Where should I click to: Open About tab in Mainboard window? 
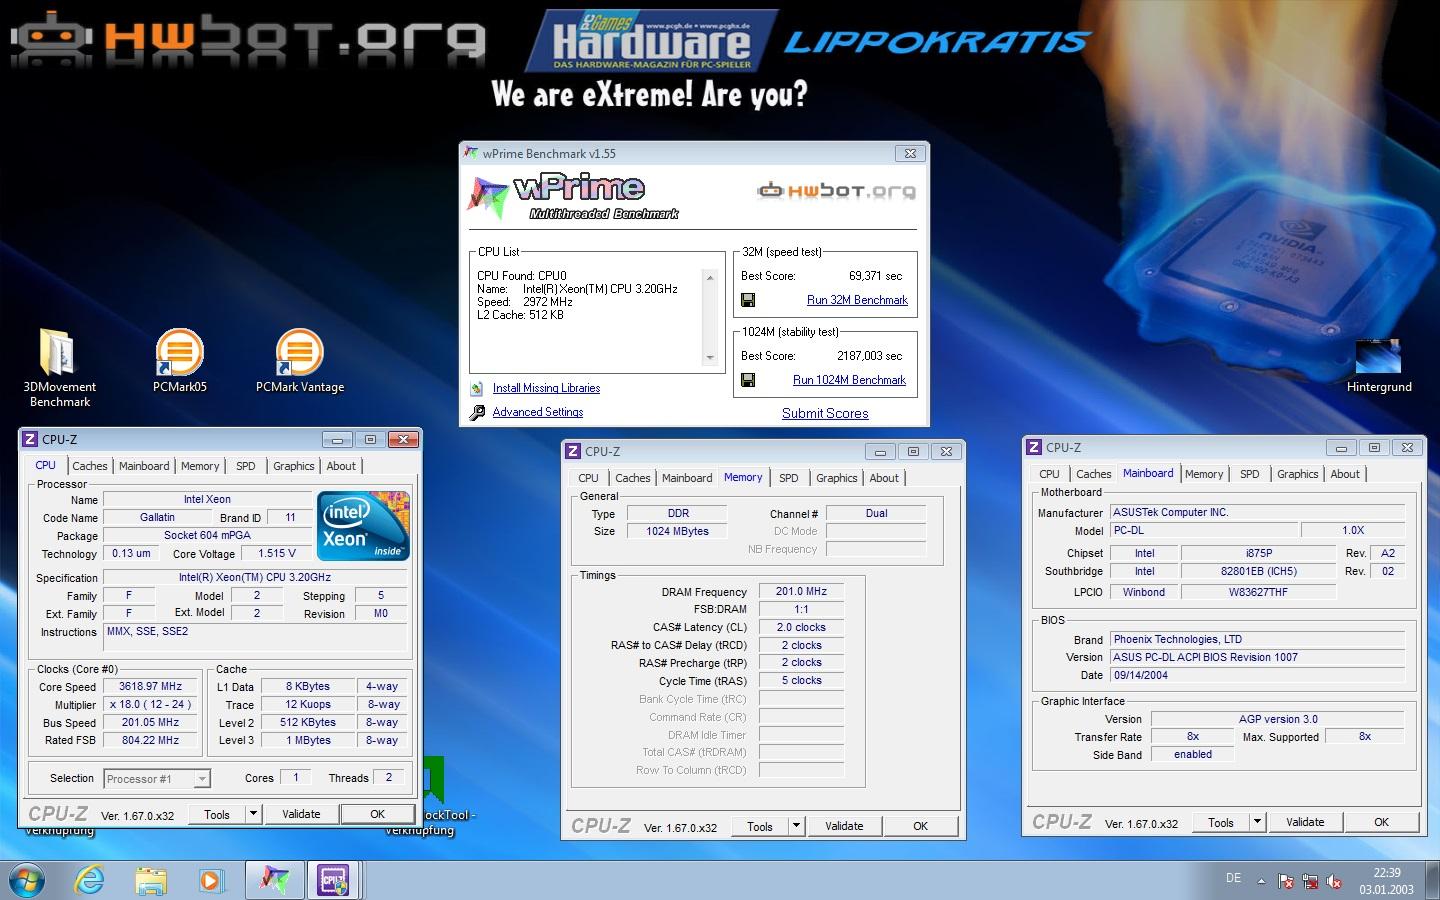click(x=1345, y=474)
